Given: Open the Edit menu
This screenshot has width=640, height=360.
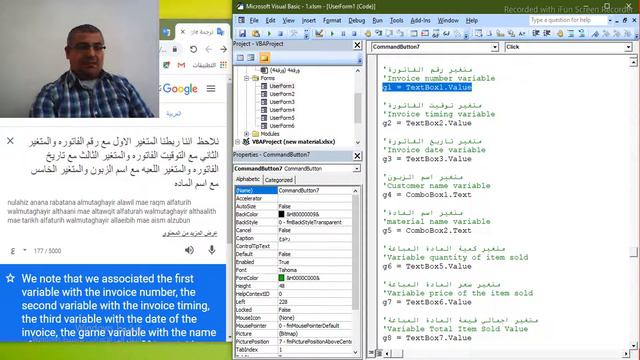Looking at the screenshot, I should click(270, 20).
